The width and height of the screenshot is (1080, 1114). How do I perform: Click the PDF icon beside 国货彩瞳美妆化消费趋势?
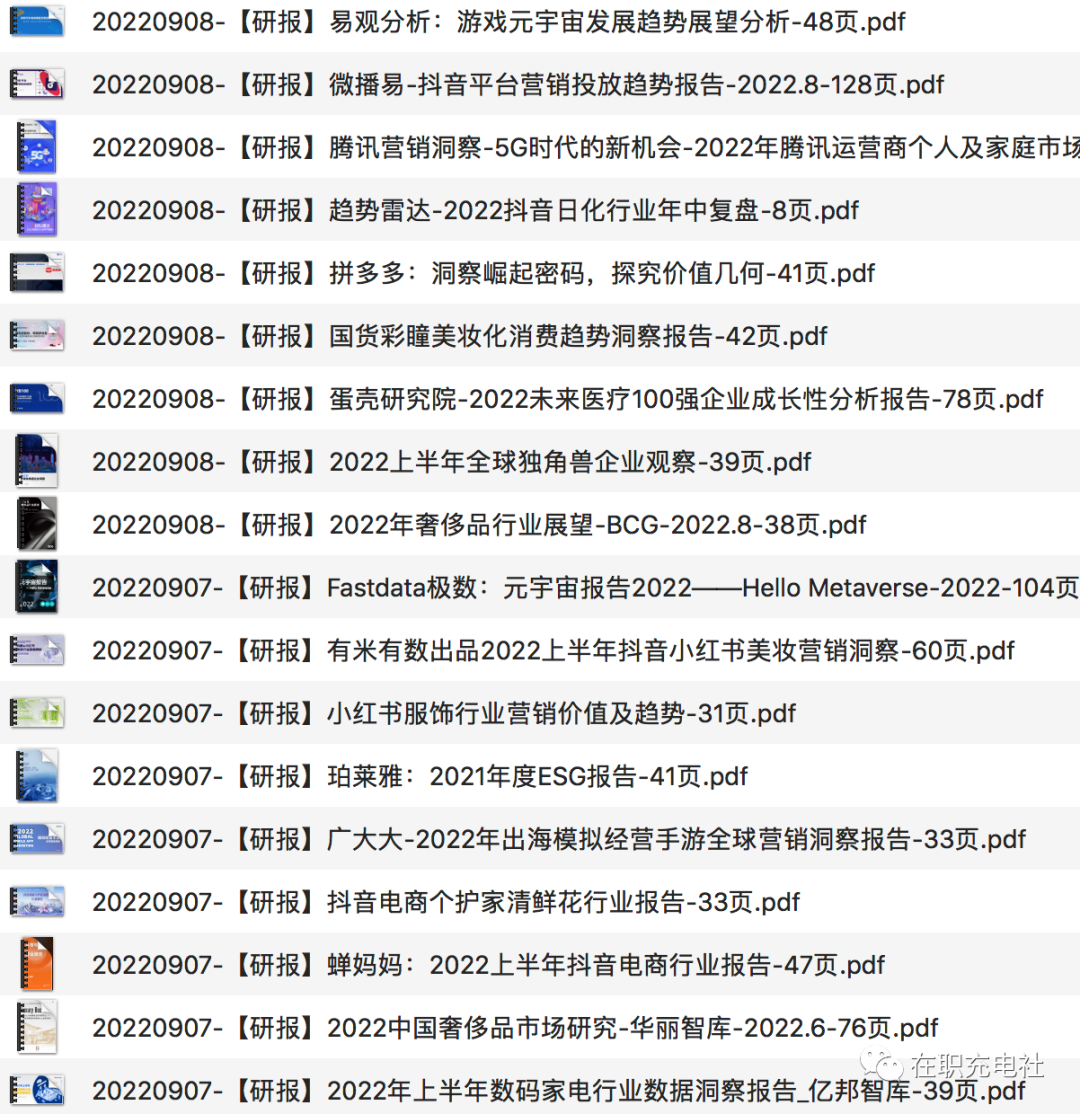click(37, 335)
